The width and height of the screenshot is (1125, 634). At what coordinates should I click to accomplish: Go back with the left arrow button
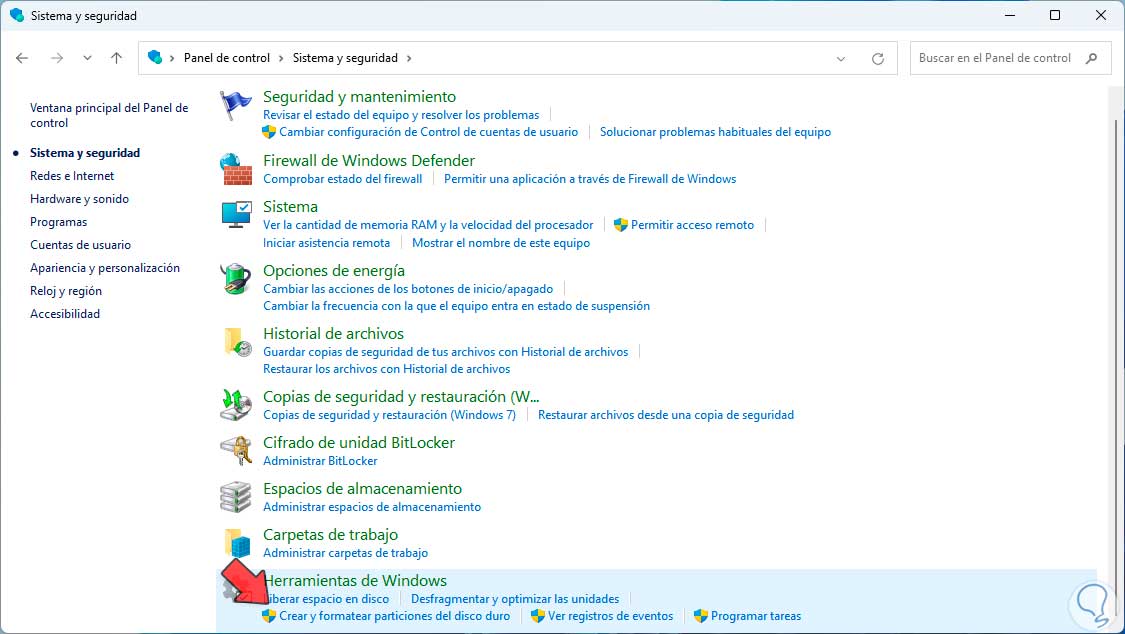(x=22, y=58)
